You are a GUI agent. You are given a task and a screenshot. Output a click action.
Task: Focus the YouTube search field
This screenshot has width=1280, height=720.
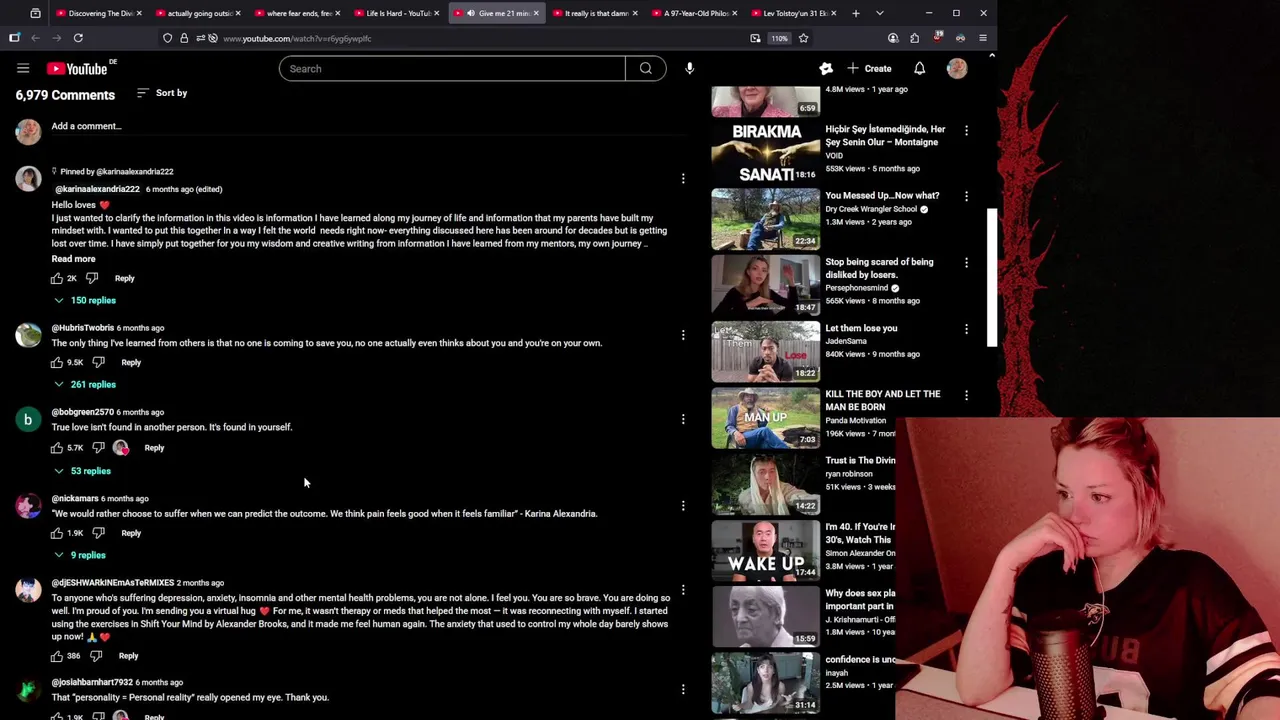(x=452, y=68)
